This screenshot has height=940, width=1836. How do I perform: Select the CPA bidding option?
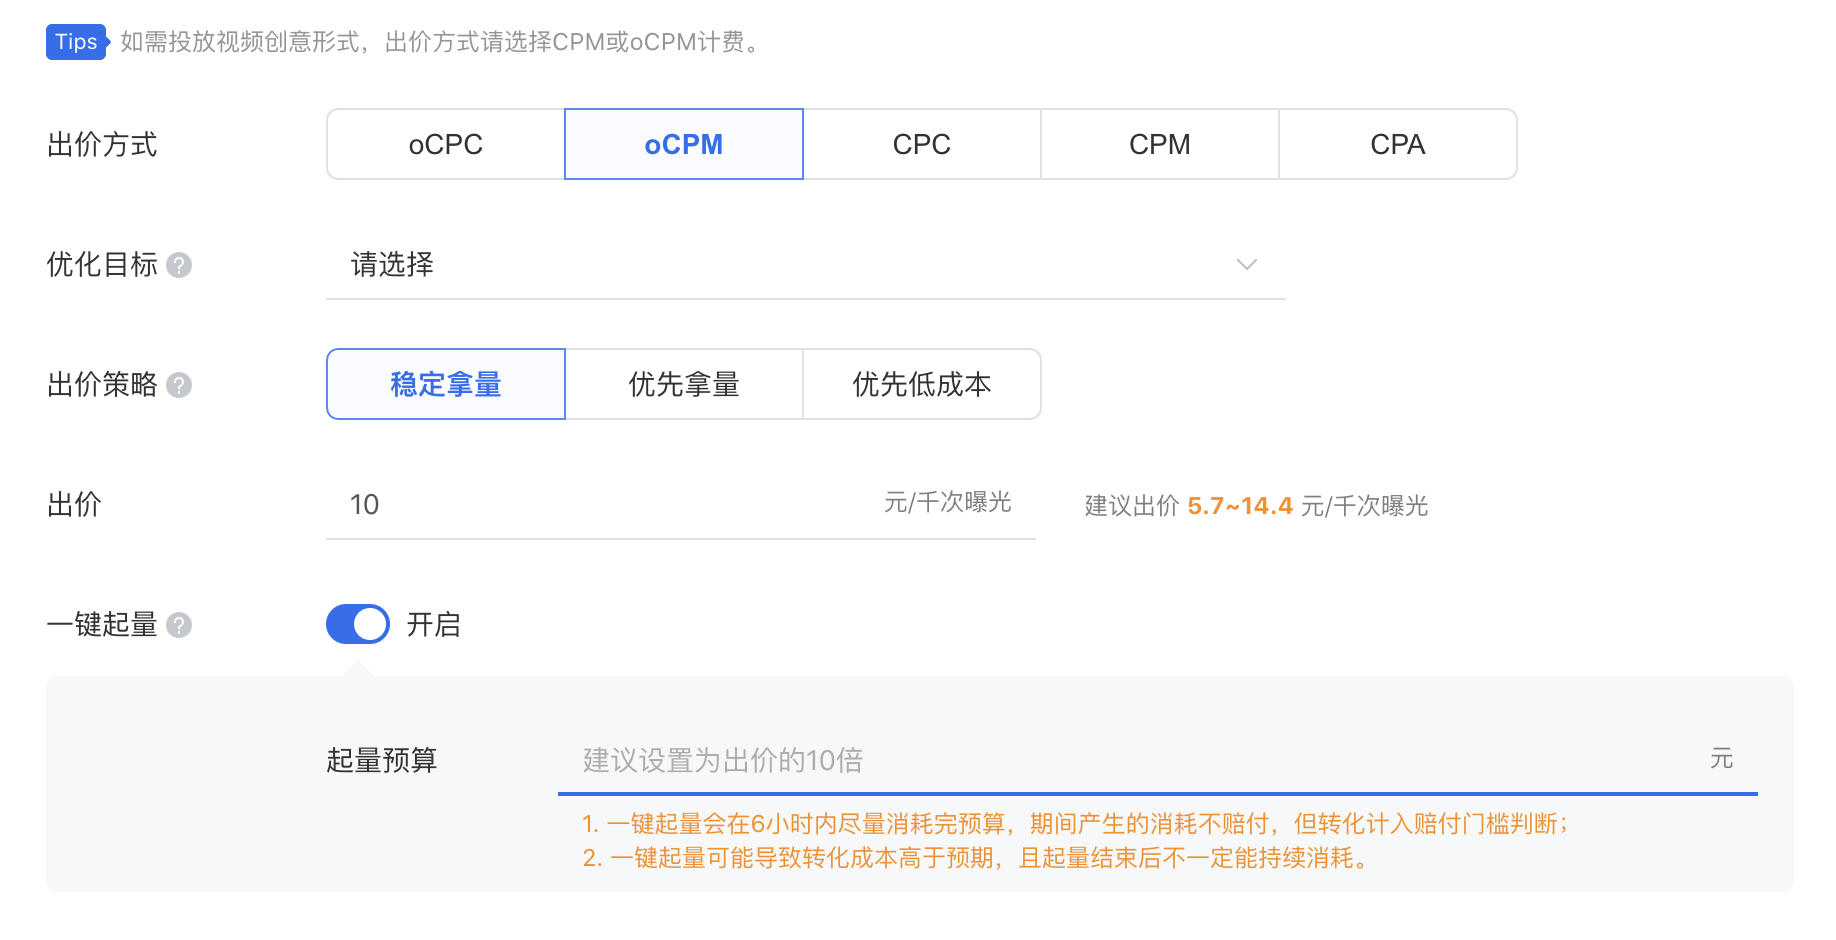1396,144
